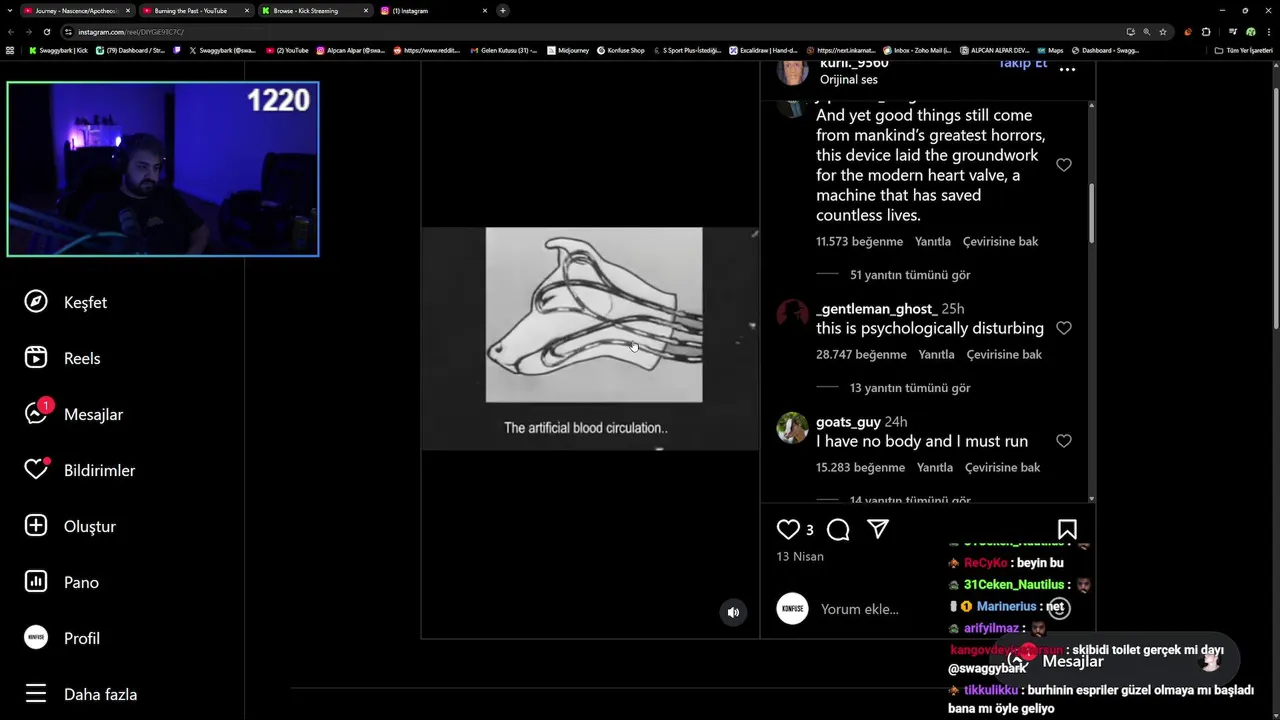The height and width of the screenshot is (720, 1280).
Task: Switch to the 'Journey - Nascence/Apotheosis' tab
Action: click(78, 10)
